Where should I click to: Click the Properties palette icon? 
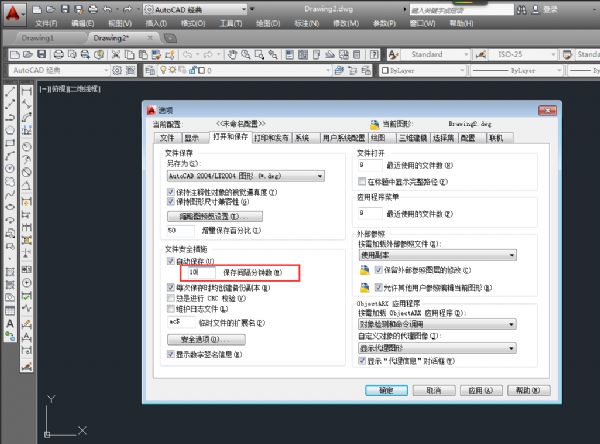coord(290,55)
